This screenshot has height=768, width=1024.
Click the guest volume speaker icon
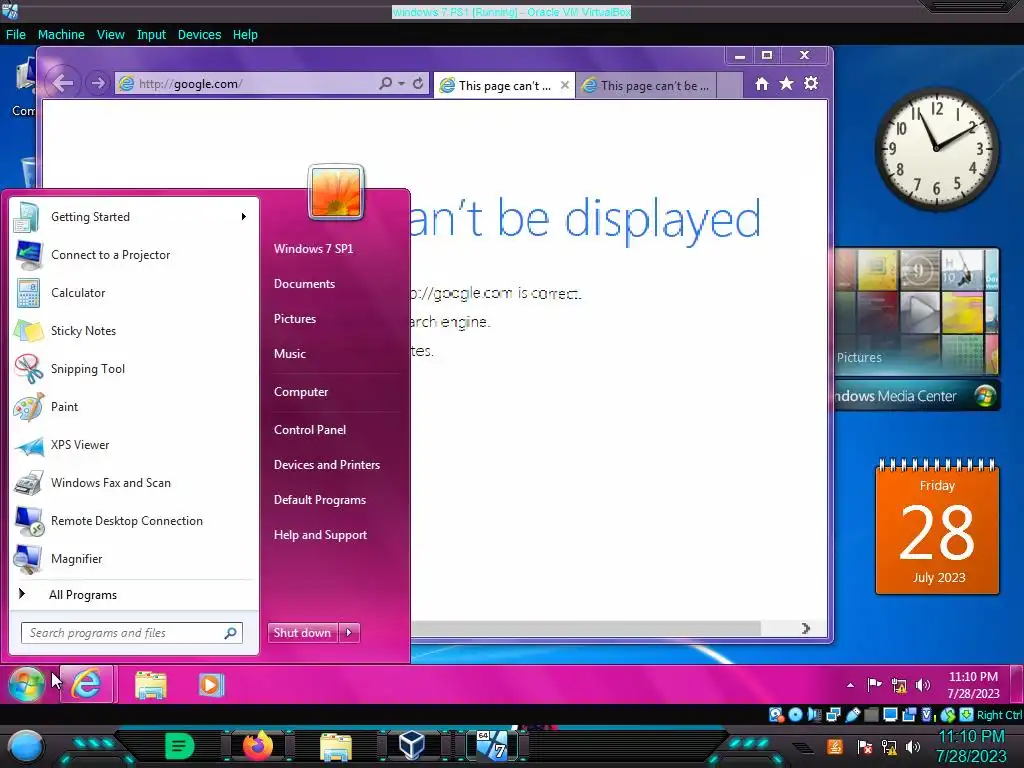[922, 685]
